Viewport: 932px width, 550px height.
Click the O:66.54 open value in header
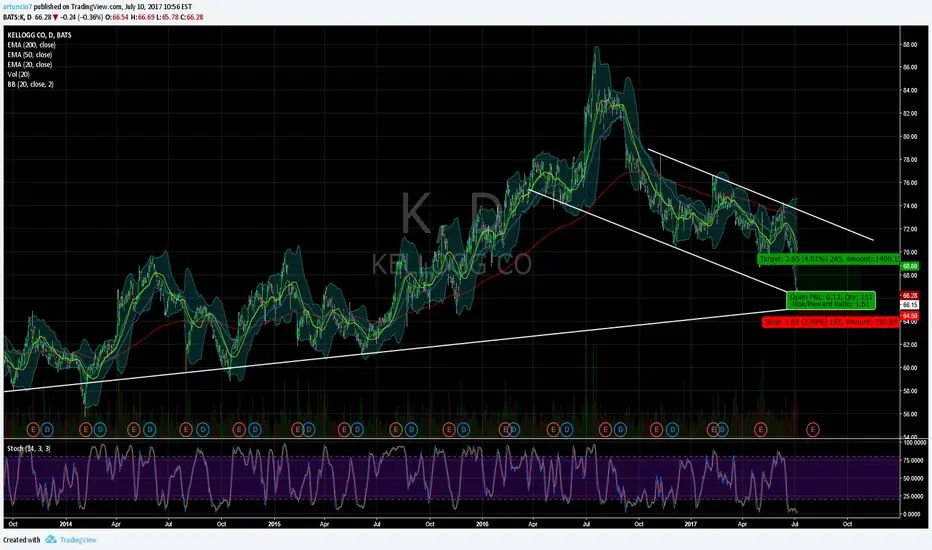click(x=116, y=17)
